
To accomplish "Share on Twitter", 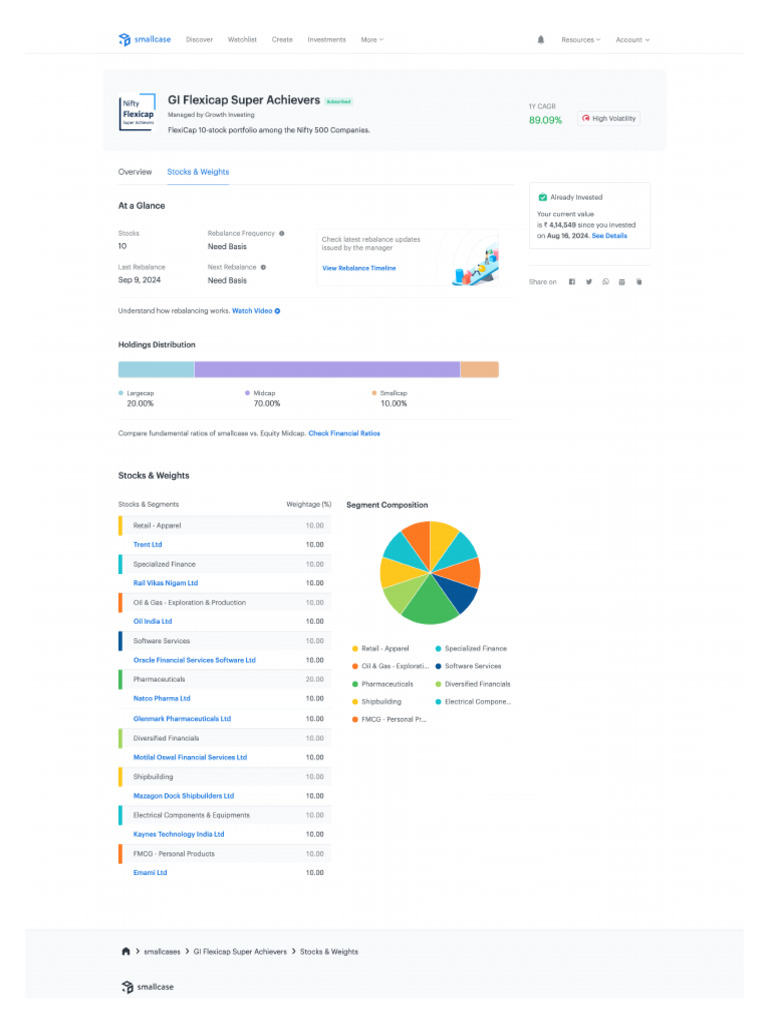I will [589, 282].
